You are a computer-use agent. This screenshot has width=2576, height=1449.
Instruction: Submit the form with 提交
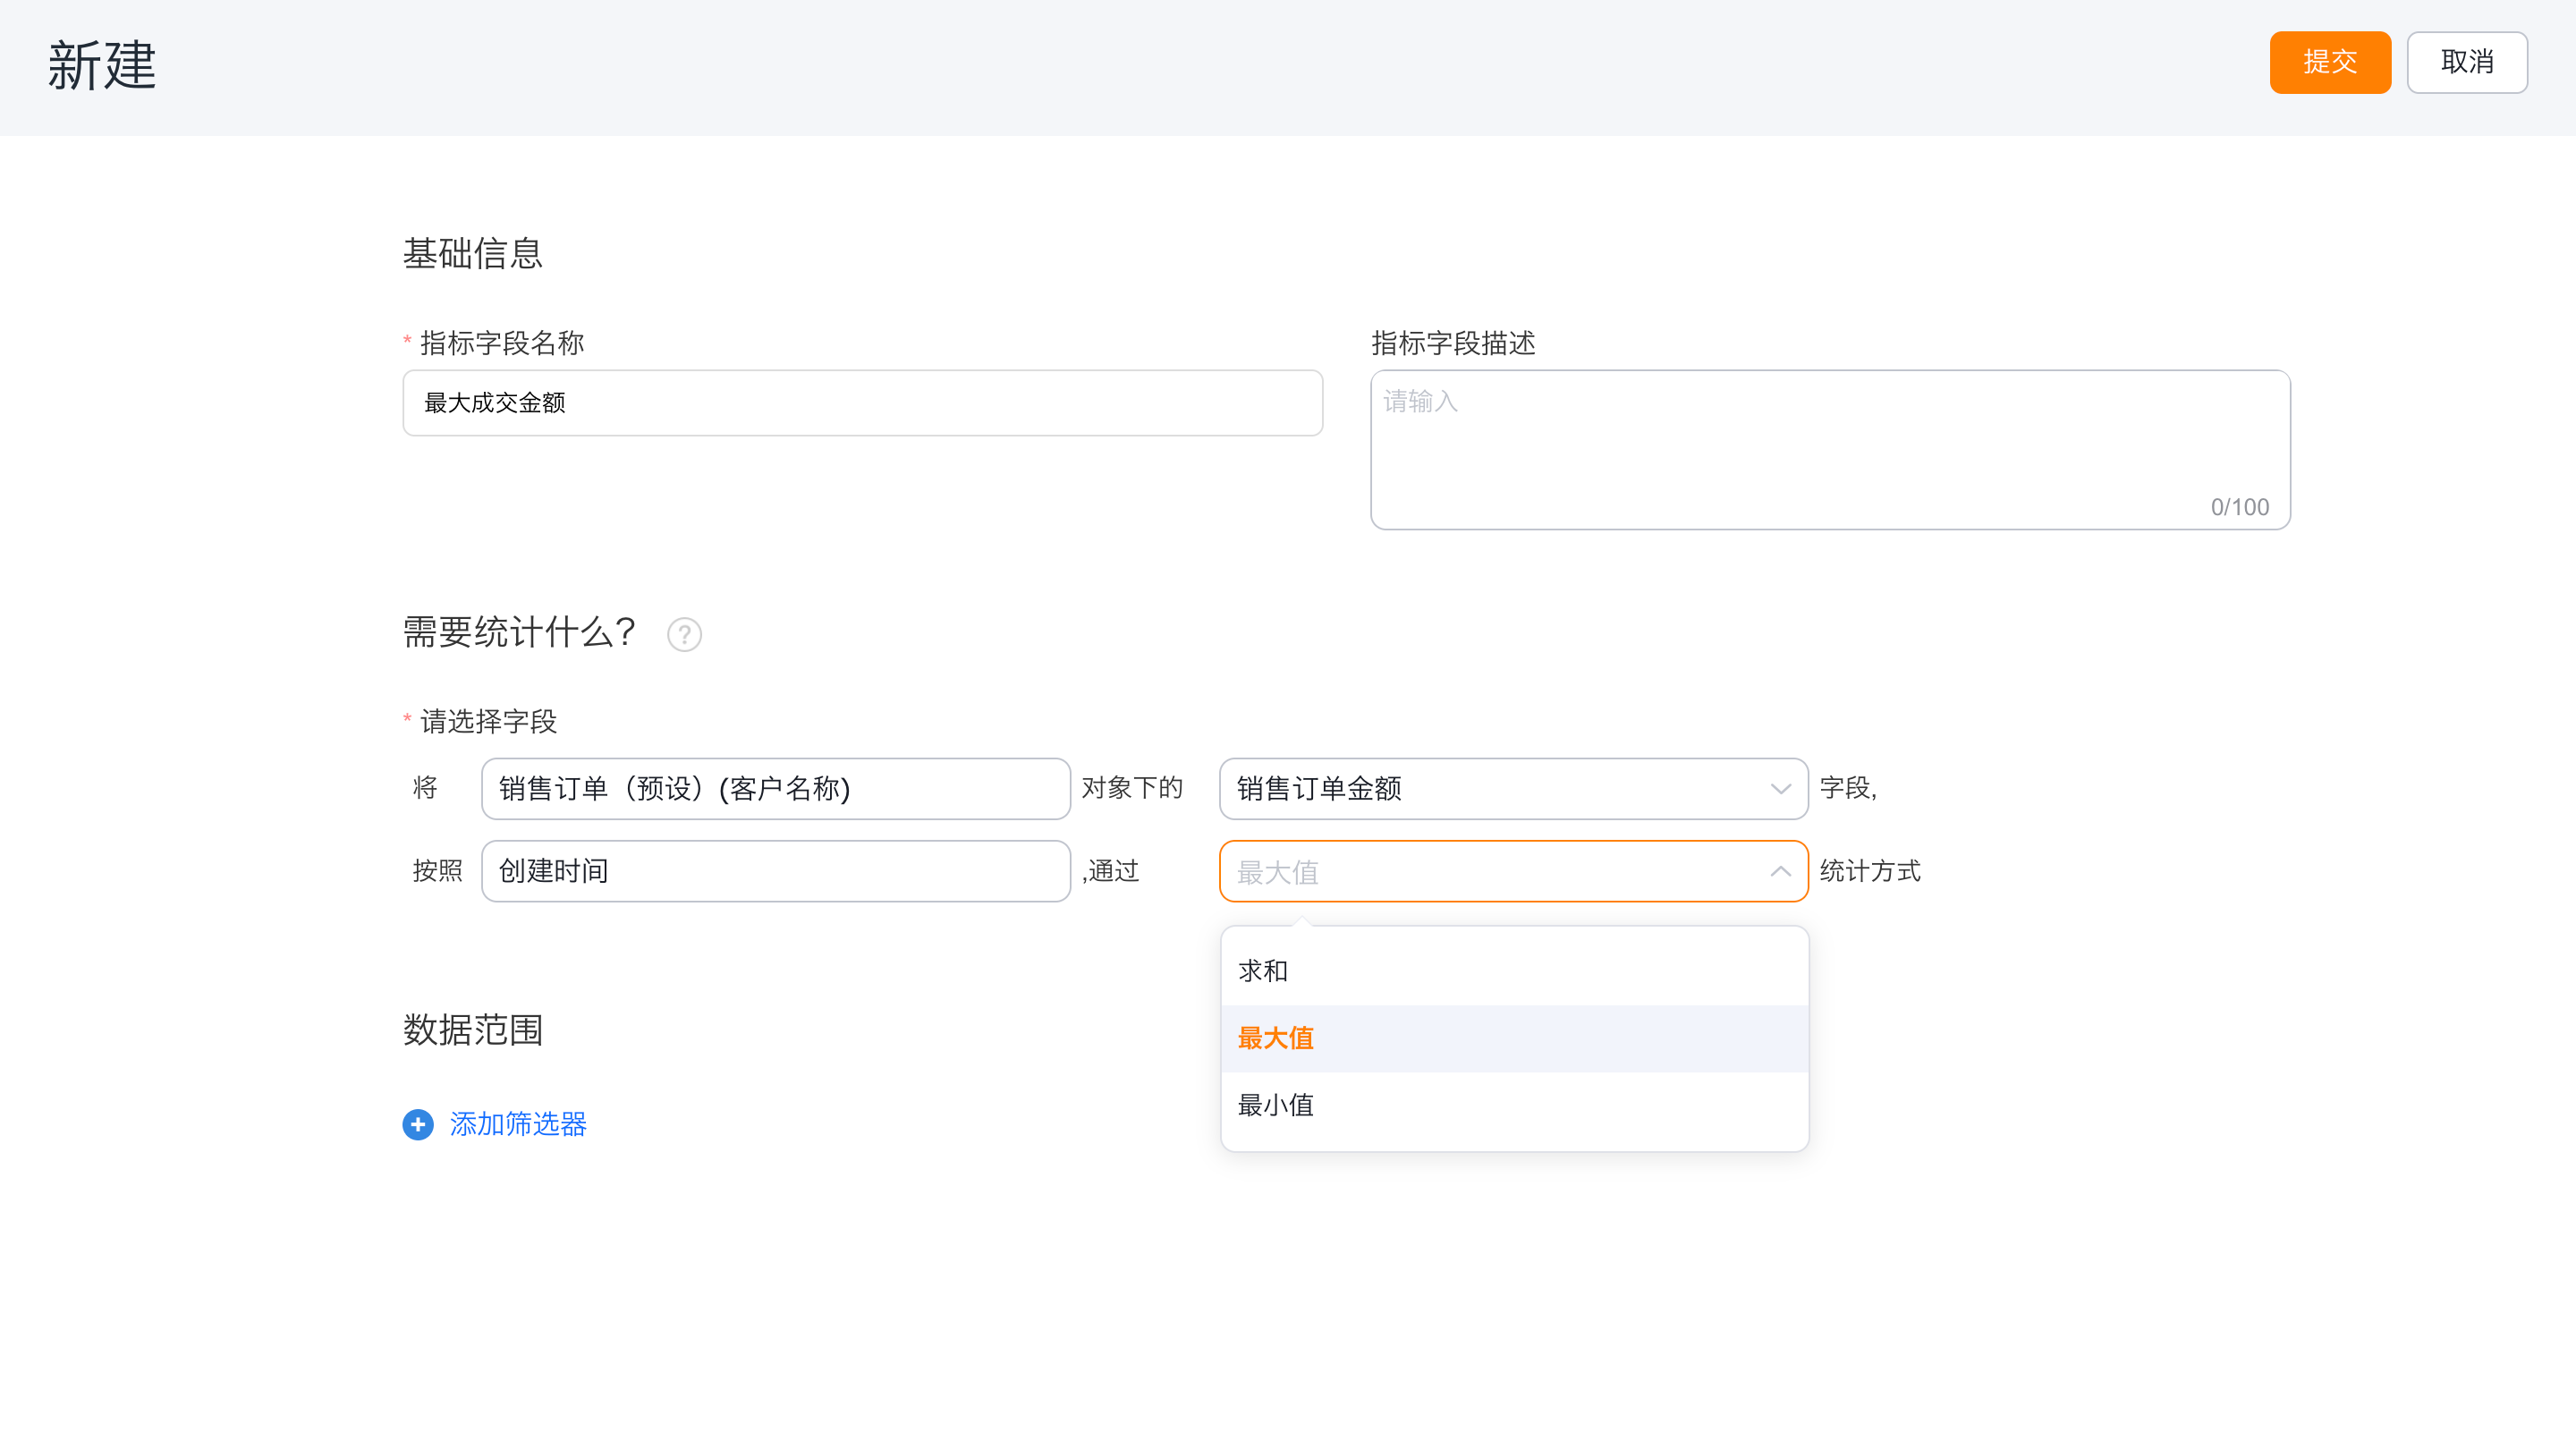[2329, 62]
